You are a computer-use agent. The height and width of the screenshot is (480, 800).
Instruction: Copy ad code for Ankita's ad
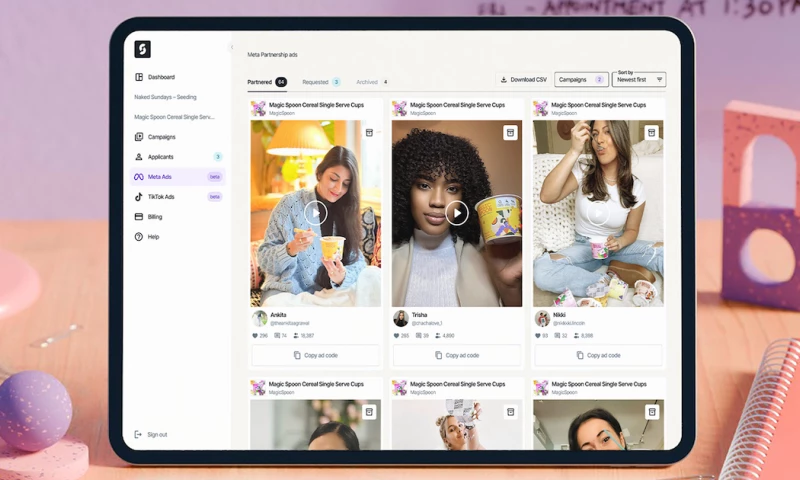click(x=315, y=355)
